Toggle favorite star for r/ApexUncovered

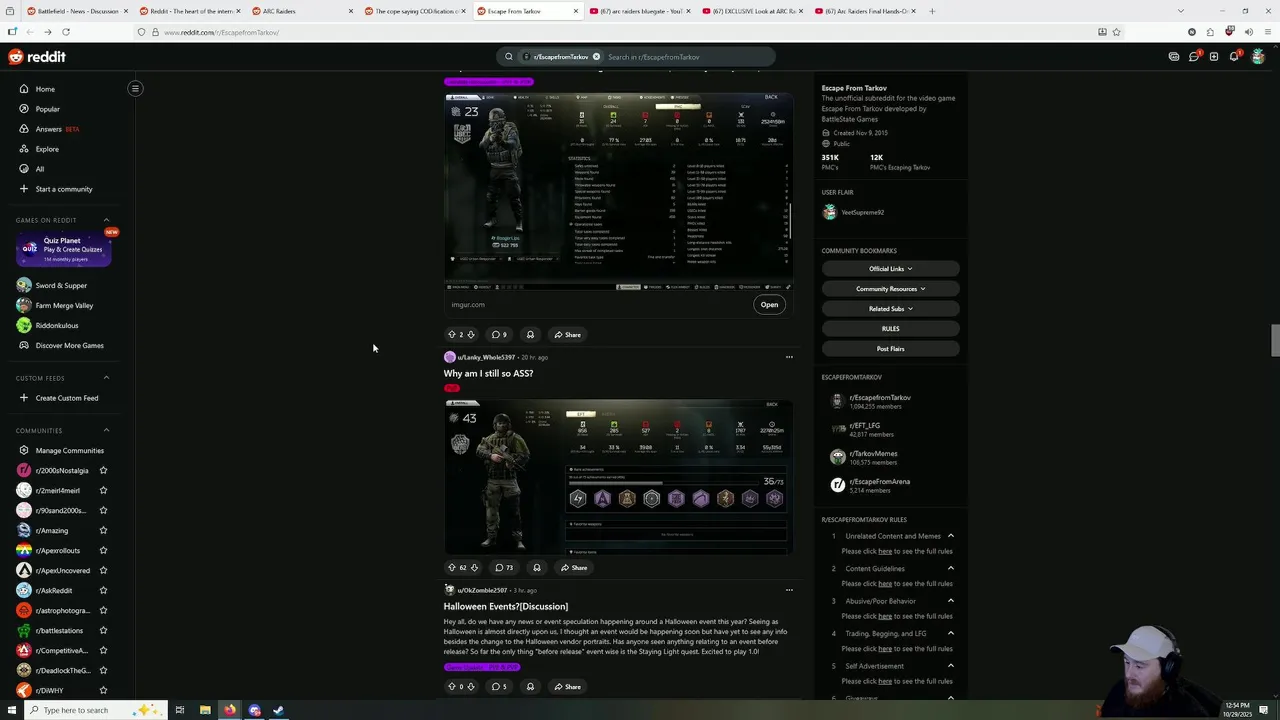tap(103, 570)
